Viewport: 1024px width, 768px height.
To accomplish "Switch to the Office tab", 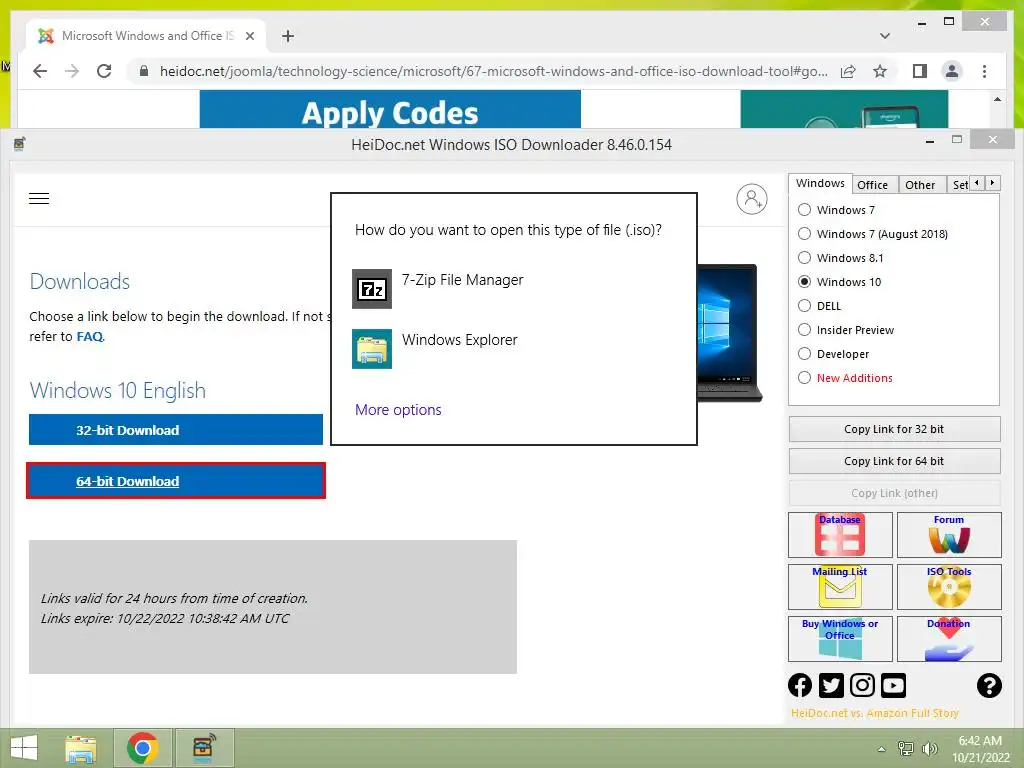I will 872,185.
